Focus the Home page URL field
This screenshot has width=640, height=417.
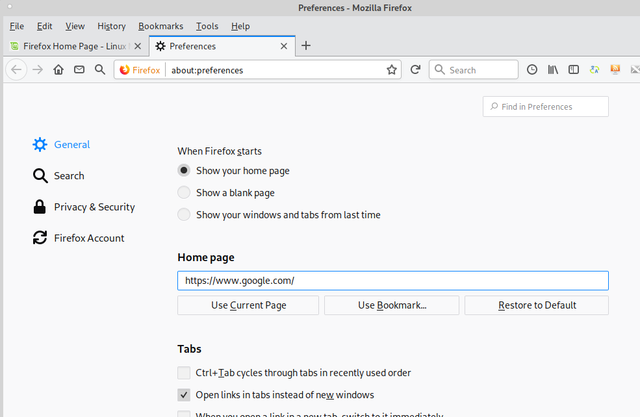click(393, 281)
